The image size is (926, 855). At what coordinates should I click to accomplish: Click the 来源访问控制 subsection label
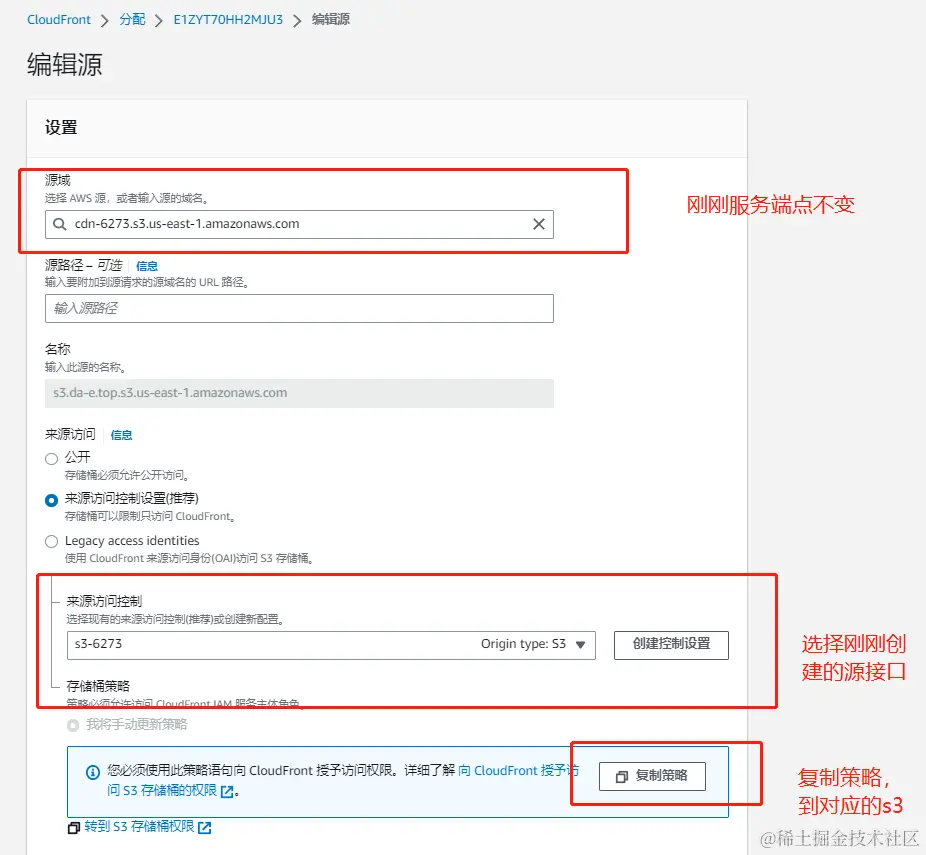pyautogui.click(x=104, y=601)
